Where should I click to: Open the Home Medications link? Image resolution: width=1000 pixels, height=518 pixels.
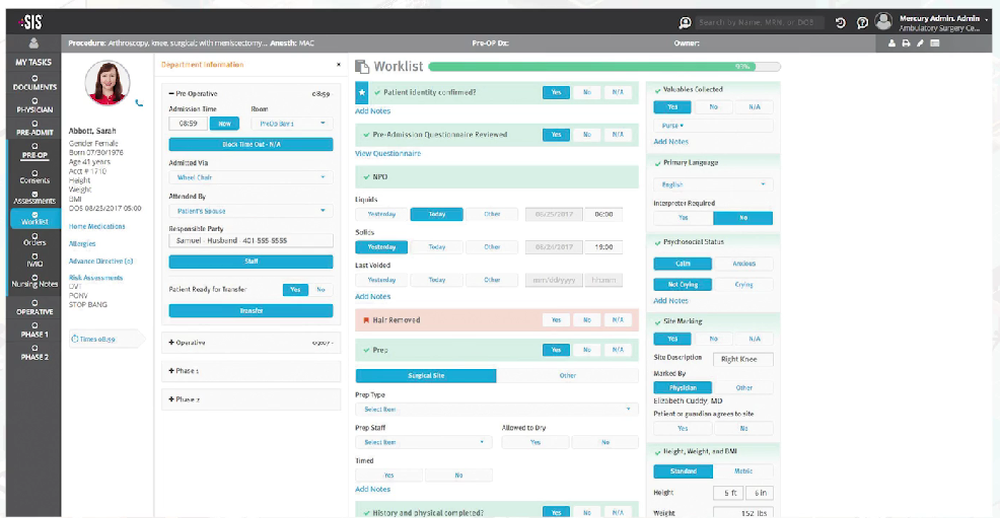(x=97, y=226)
